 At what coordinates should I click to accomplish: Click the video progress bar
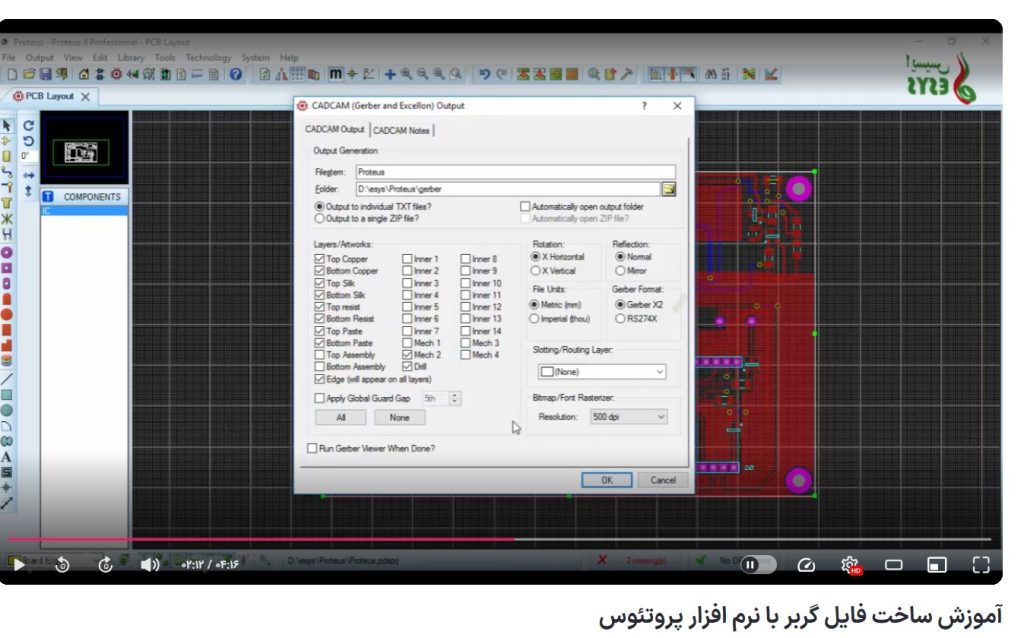500,539
